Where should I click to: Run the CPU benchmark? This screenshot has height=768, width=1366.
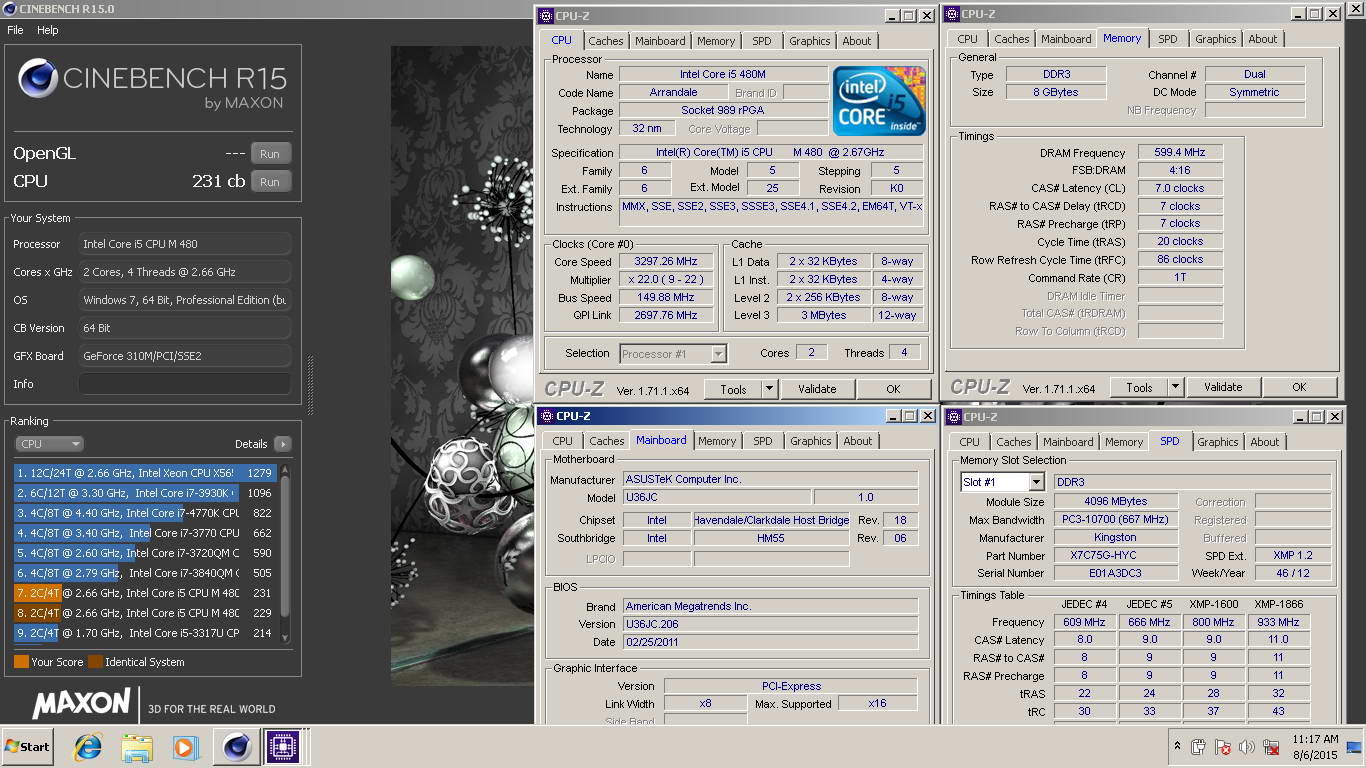[270, 182]
